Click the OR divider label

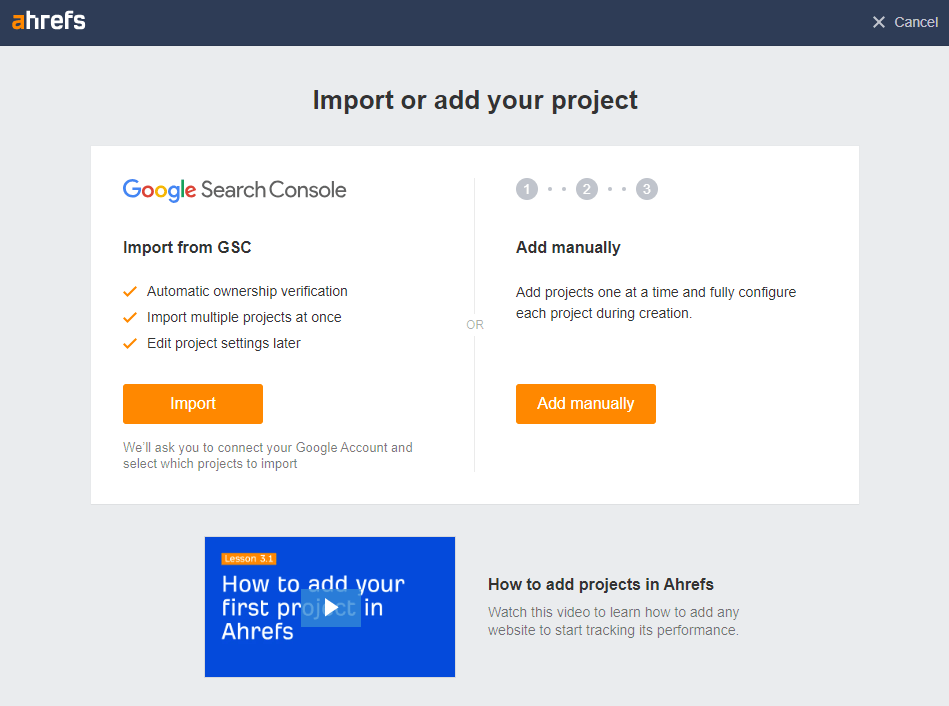[474, 324]
